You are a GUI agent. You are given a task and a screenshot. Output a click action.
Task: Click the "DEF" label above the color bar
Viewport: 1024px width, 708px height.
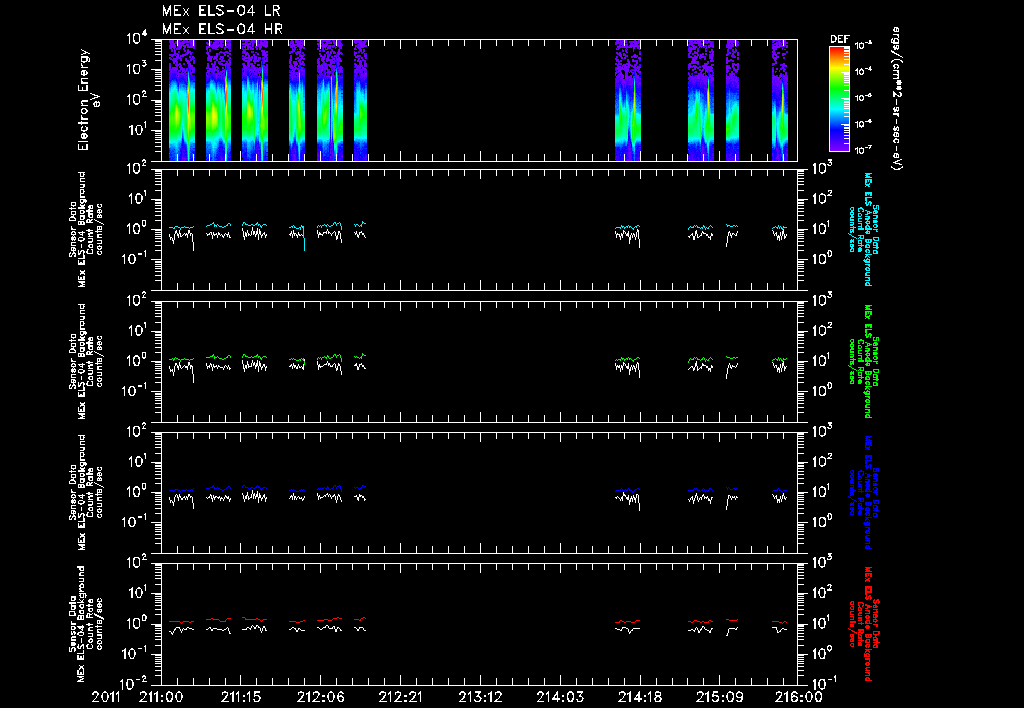tap(839, 39)
